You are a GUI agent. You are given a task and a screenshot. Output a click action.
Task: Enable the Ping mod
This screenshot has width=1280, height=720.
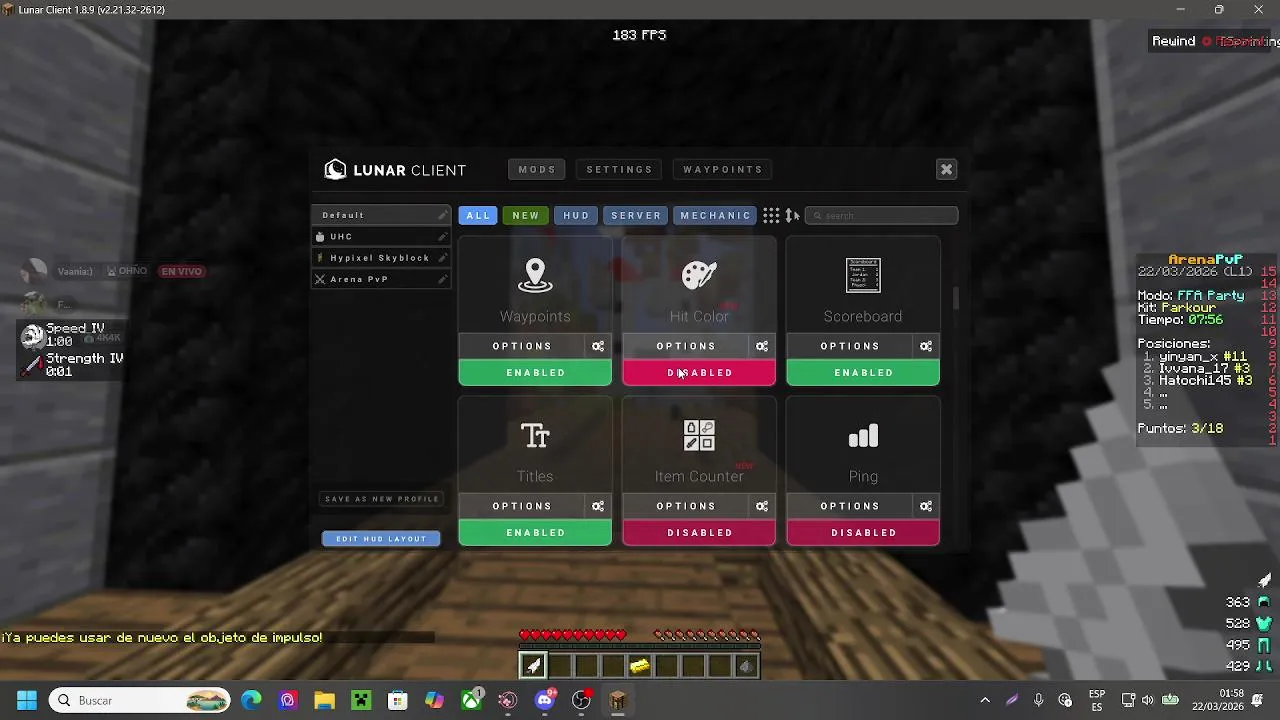pyautogui.click(x=863, y=533)
